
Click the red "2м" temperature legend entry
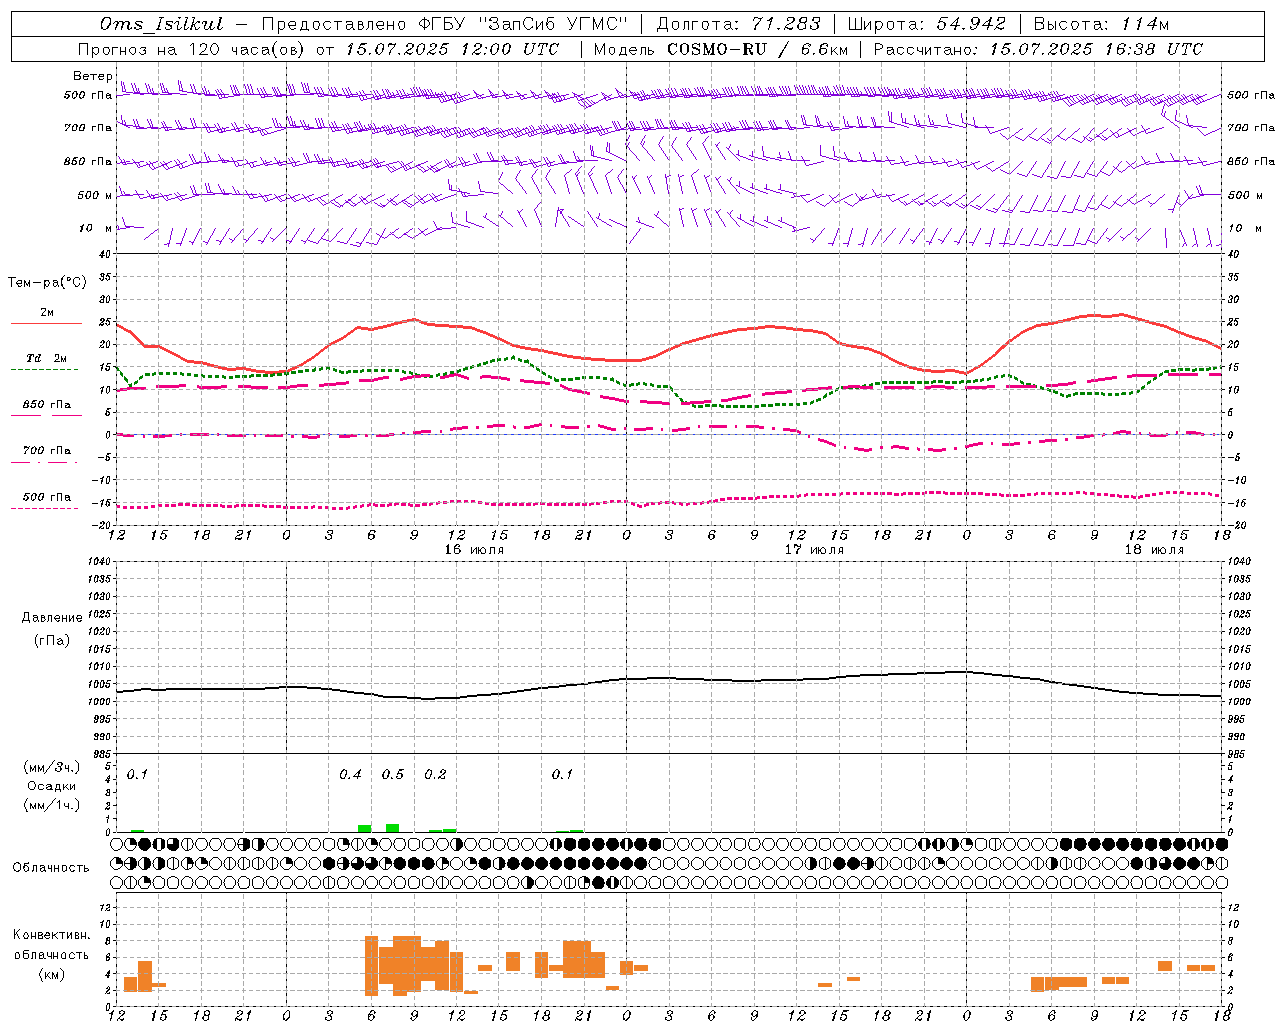pos(47,313)
